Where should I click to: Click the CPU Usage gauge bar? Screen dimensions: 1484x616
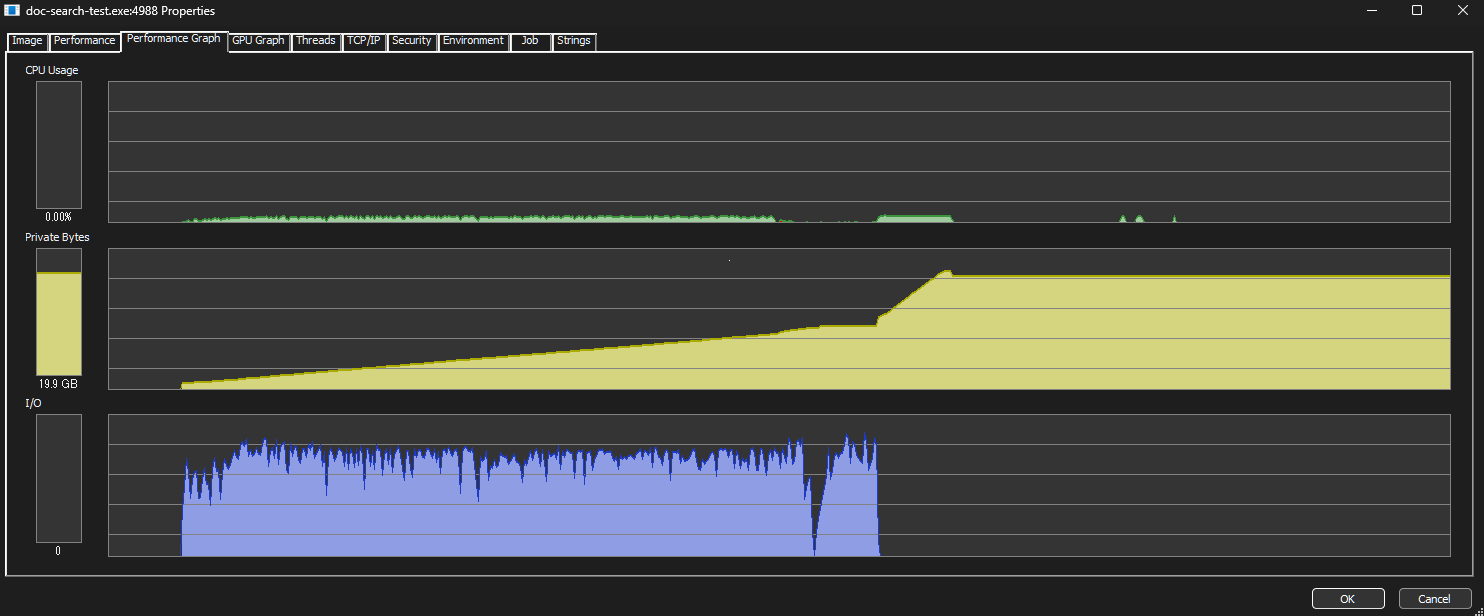coord(59,145)
